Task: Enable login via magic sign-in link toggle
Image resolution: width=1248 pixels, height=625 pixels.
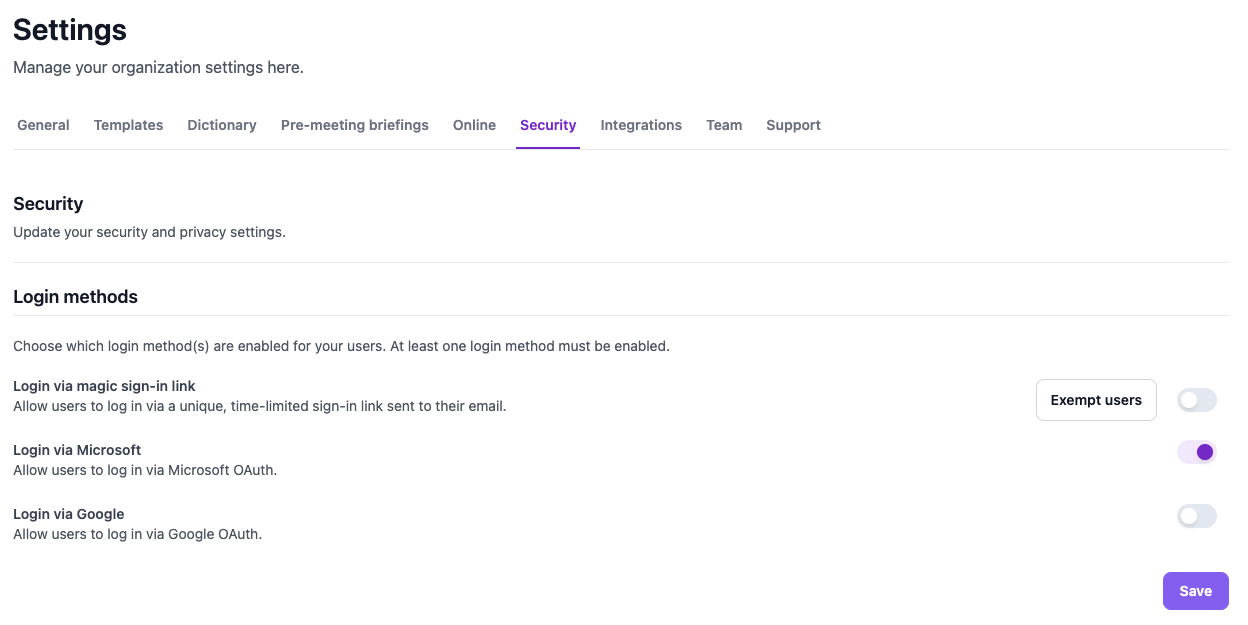Action: click(x=1196, y=400)
